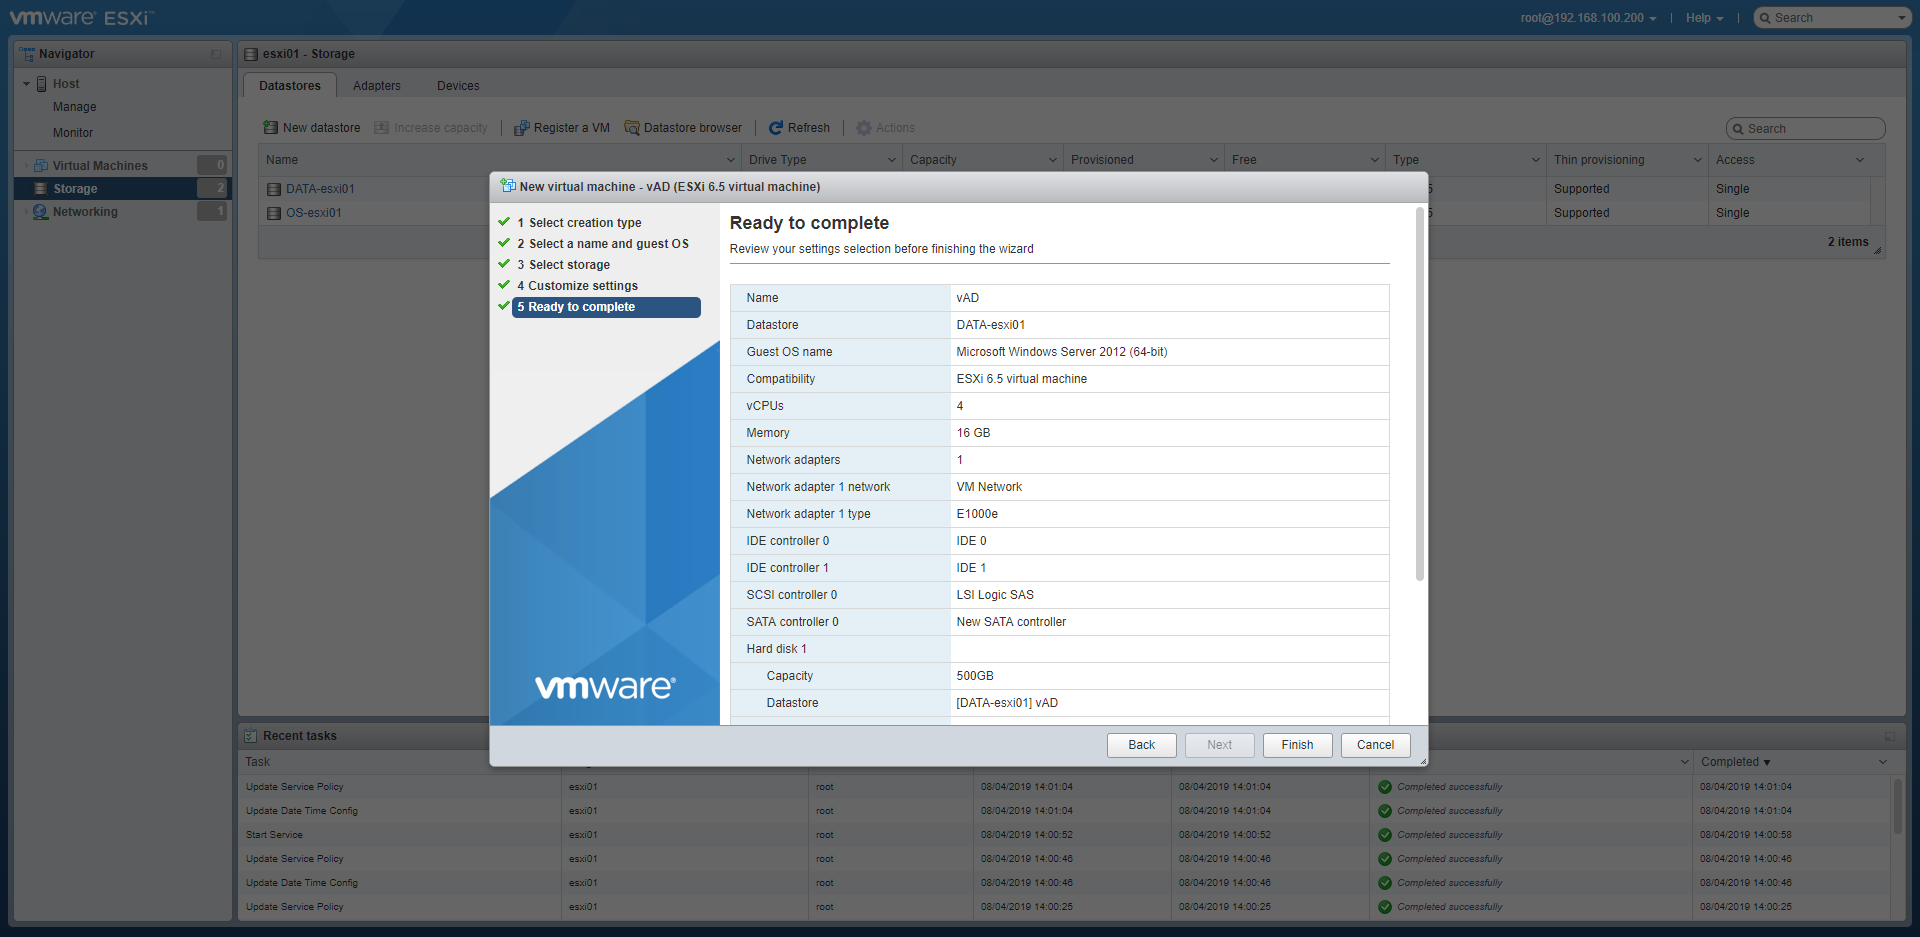The image size is (1920, 937).
Task: Open the Help dropdown menu
Action: pyautogui.click(x=1704, y=18)
